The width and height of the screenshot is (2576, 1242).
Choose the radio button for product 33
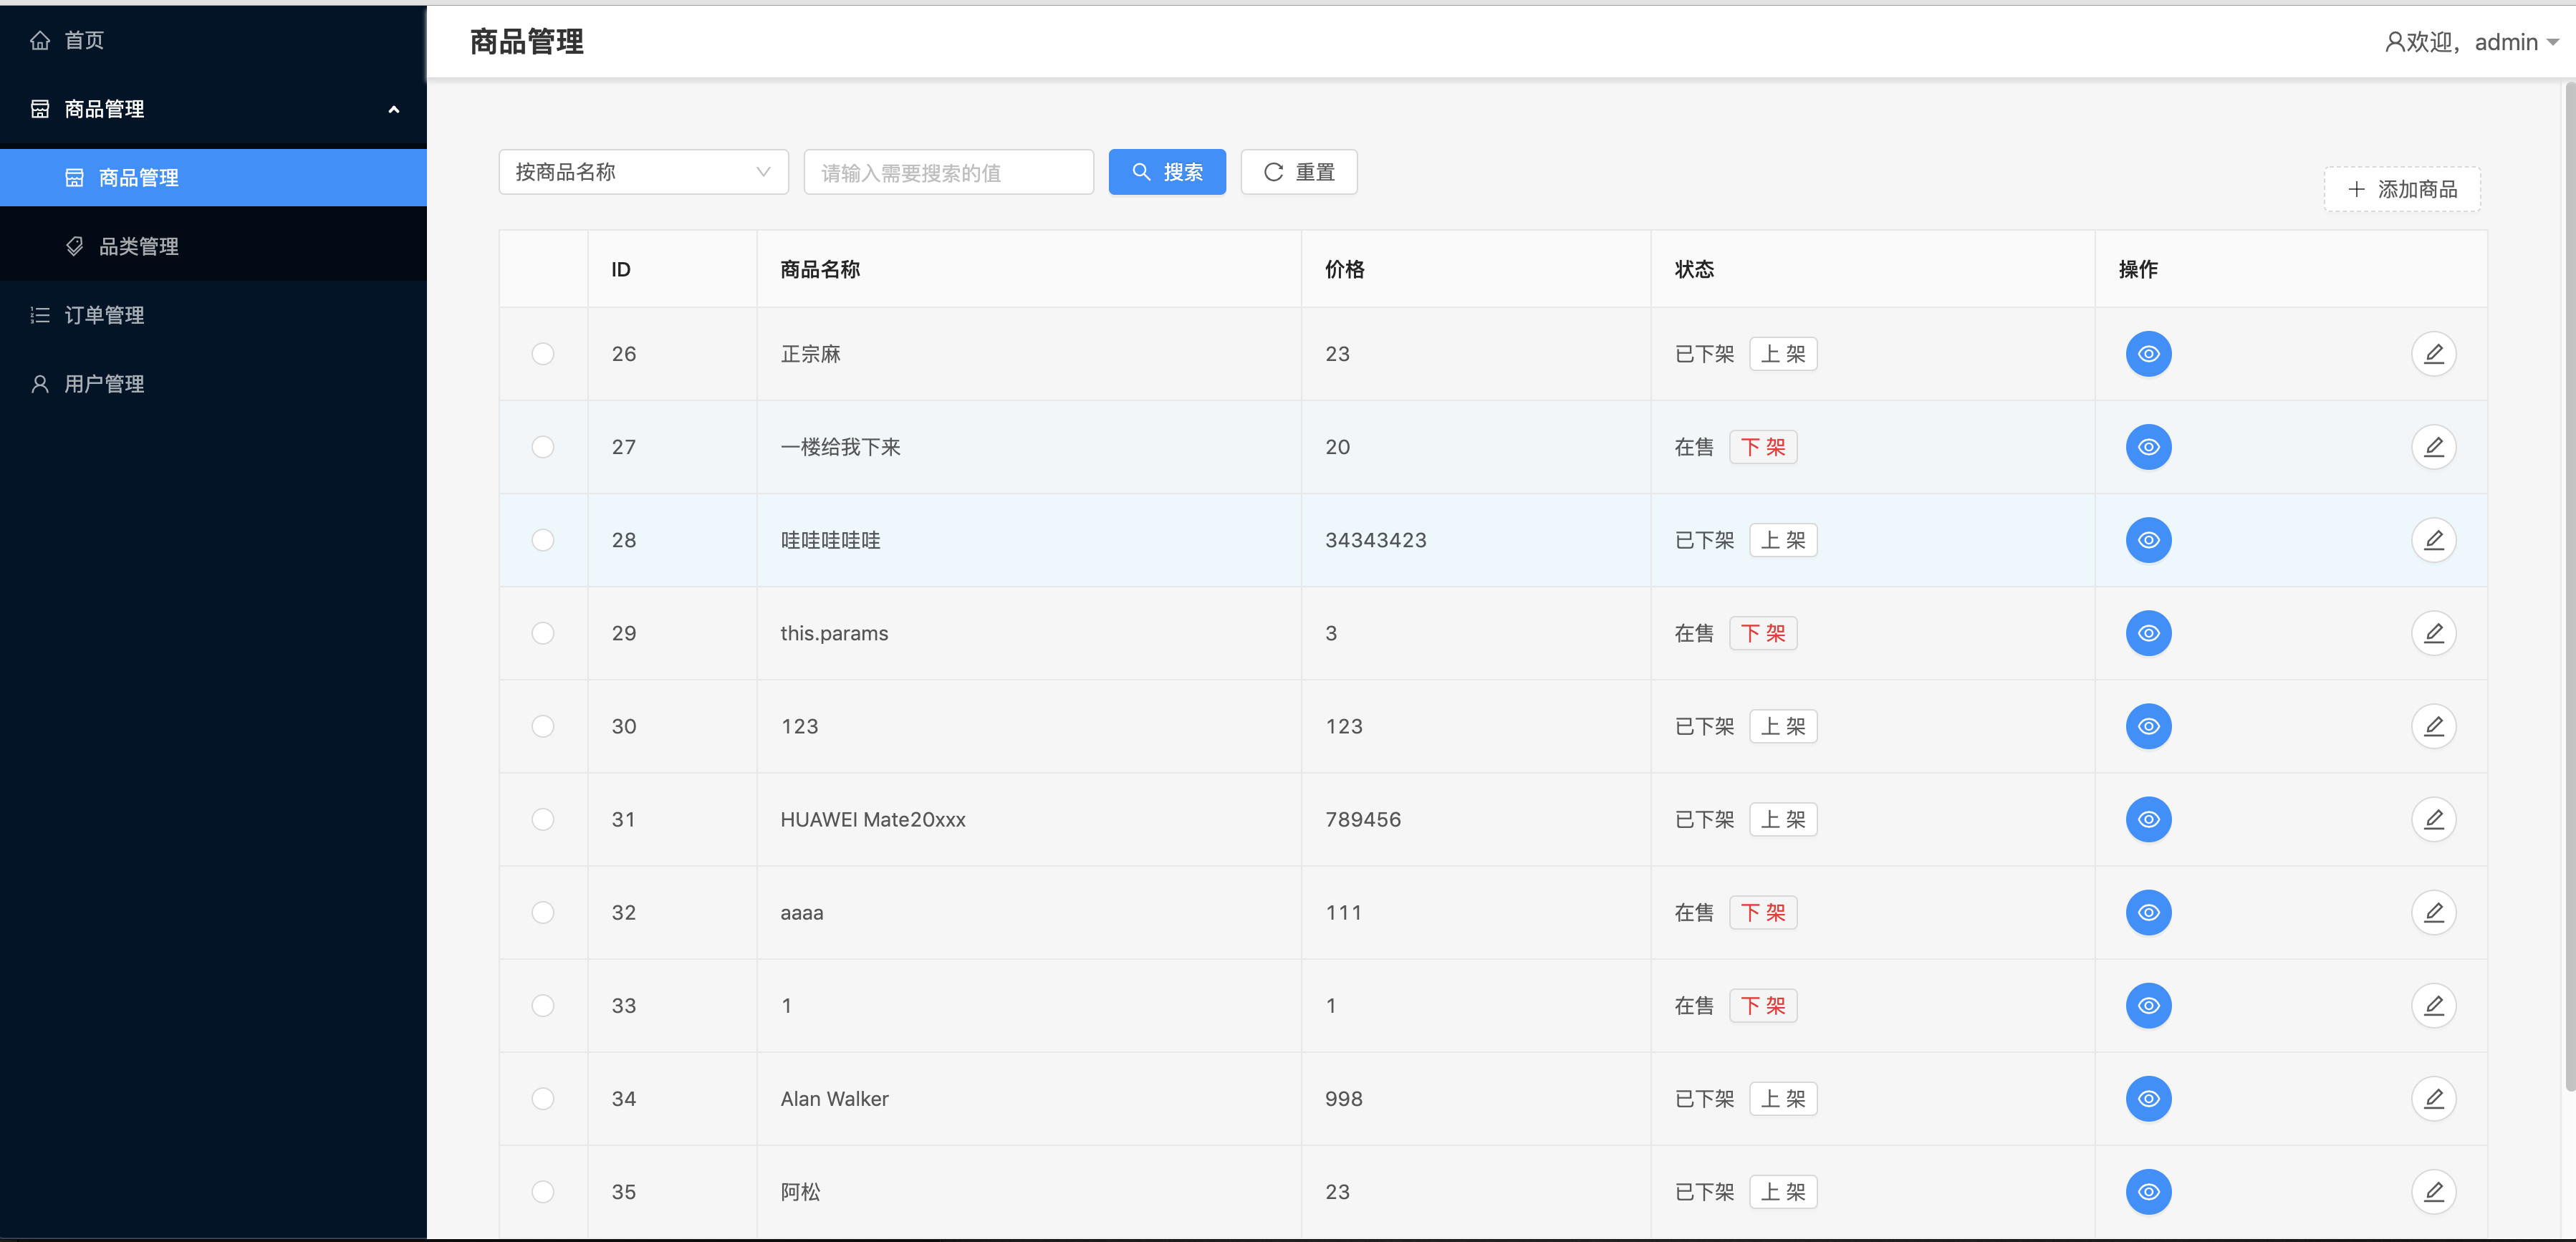(x=543, y=1005)
